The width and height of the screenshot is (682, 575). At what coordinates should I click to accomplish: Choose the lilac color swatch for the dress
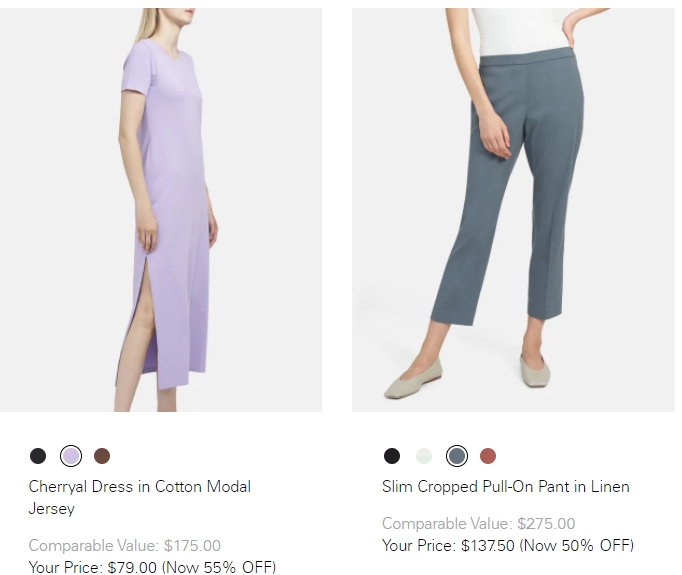[70, 456]
